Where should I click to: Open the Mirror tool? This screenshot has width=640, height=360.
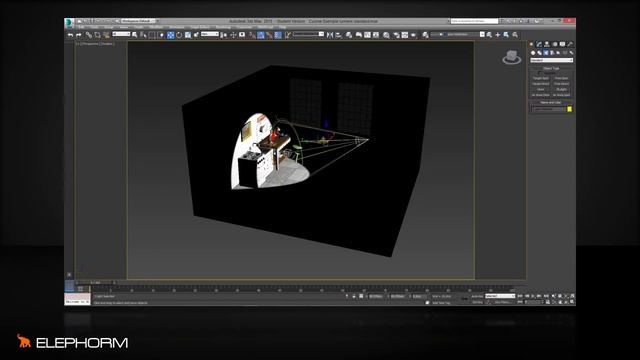[330, 35]
